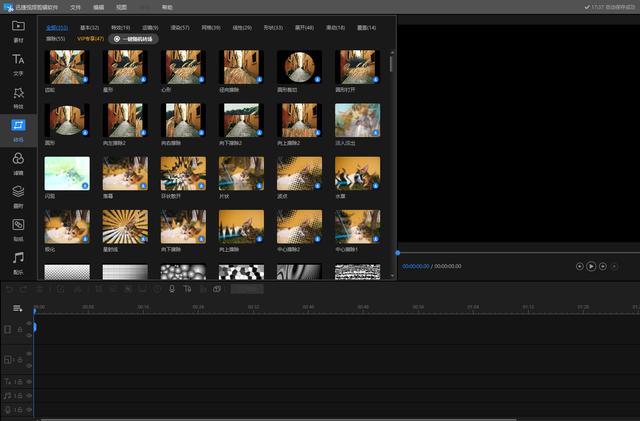
Task: Click the microphone voiceover toolbar icon
Action: (172, 289)
